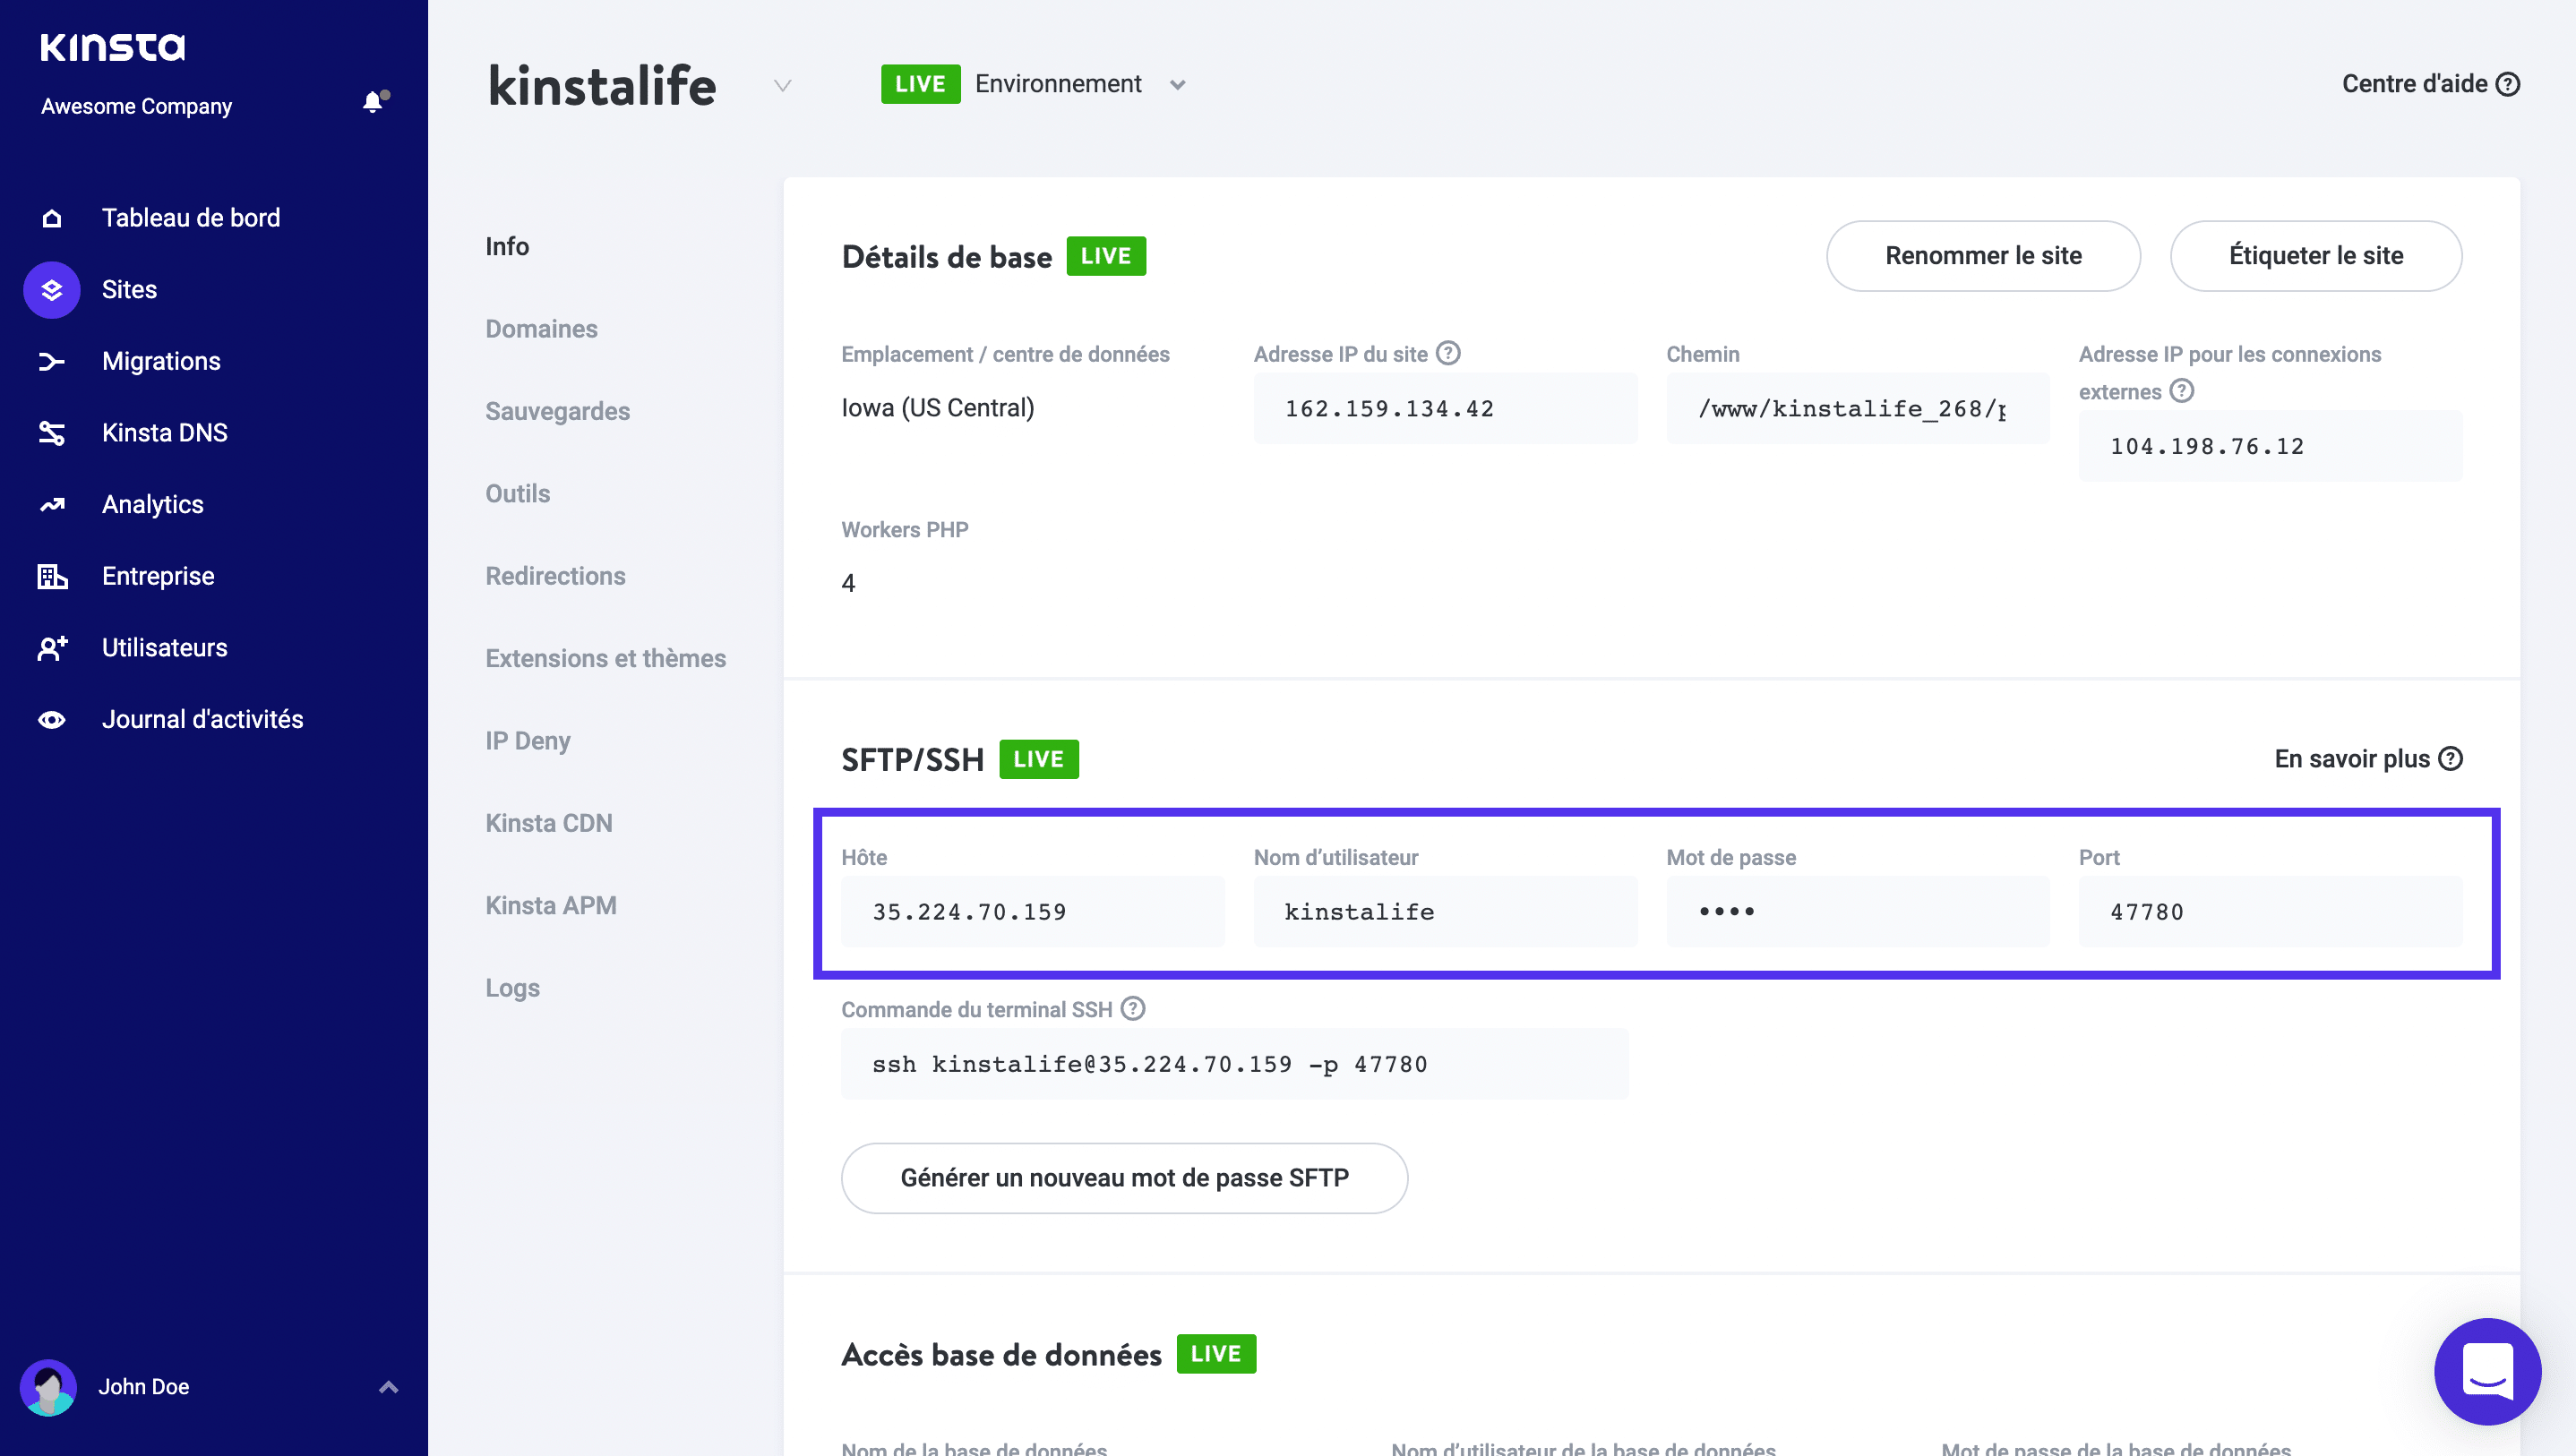This screenshot has width=2576, height=1456.
Task: Click the green LIVE badge beside Environnement
Action: (x=920, y=84)
